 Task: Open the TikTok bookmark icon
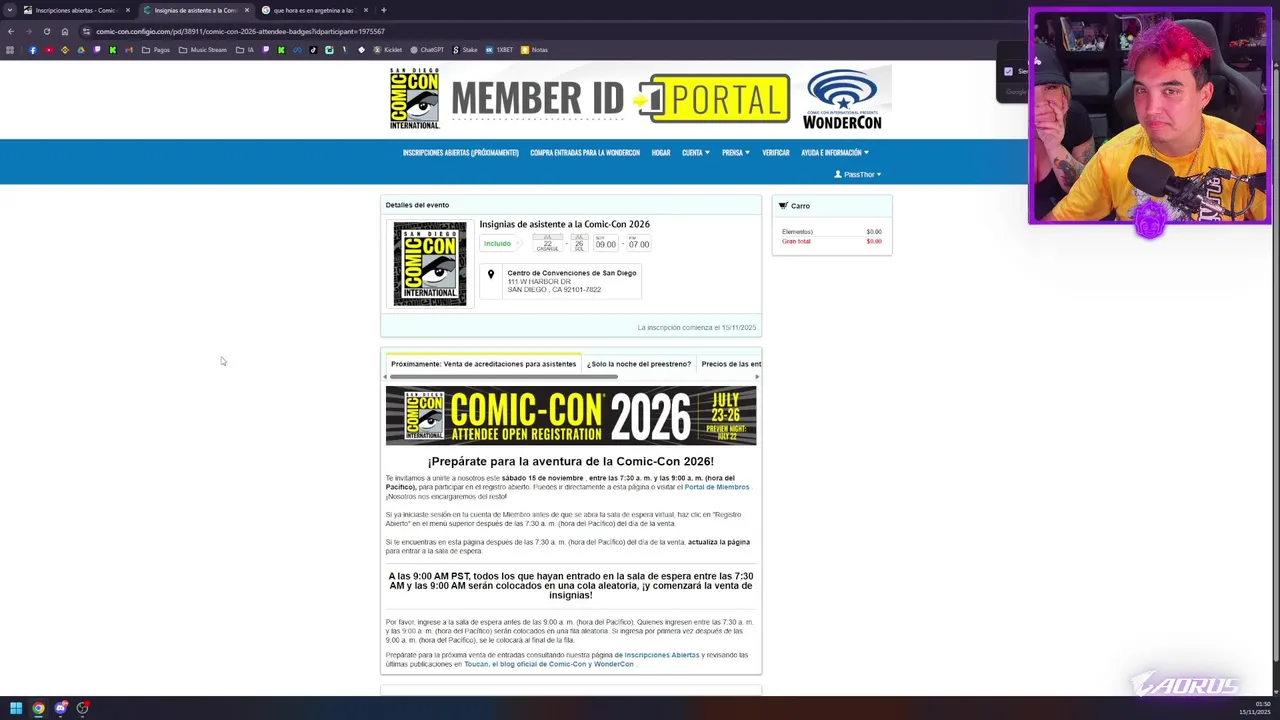coord(313,50)
